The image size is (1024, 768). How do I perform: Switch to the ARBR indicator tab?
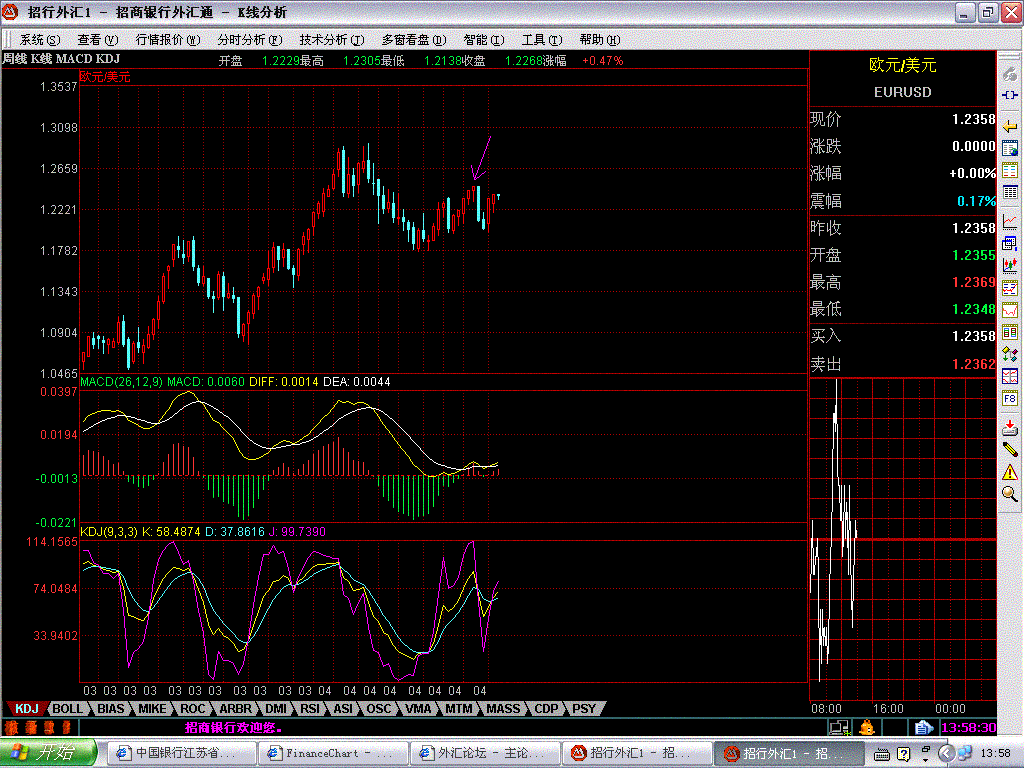[235, 709]
